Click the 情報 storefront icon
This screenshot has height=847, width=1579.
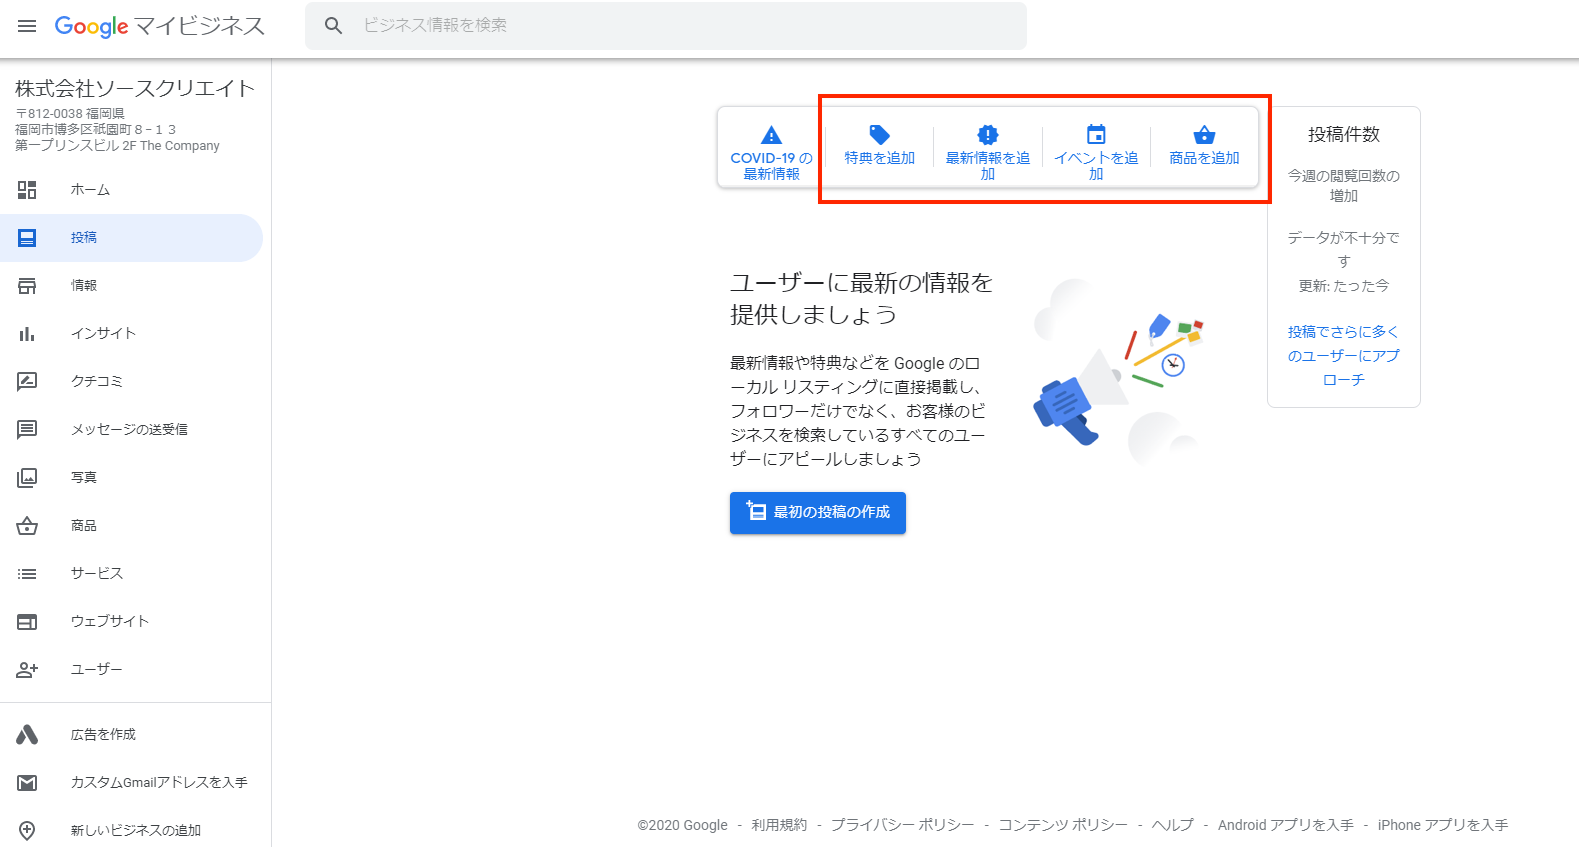[x=27, y=286]
